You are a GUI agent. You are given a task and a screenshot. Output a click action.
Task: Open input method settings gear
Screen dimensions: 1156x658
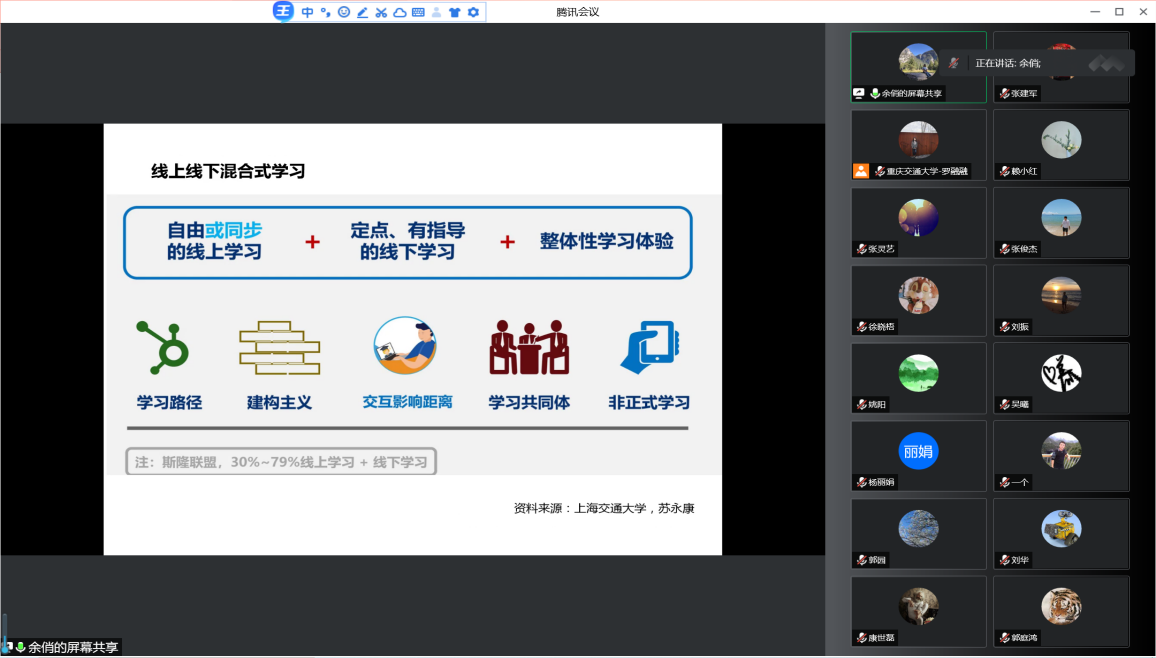click(x=473, y=12)
